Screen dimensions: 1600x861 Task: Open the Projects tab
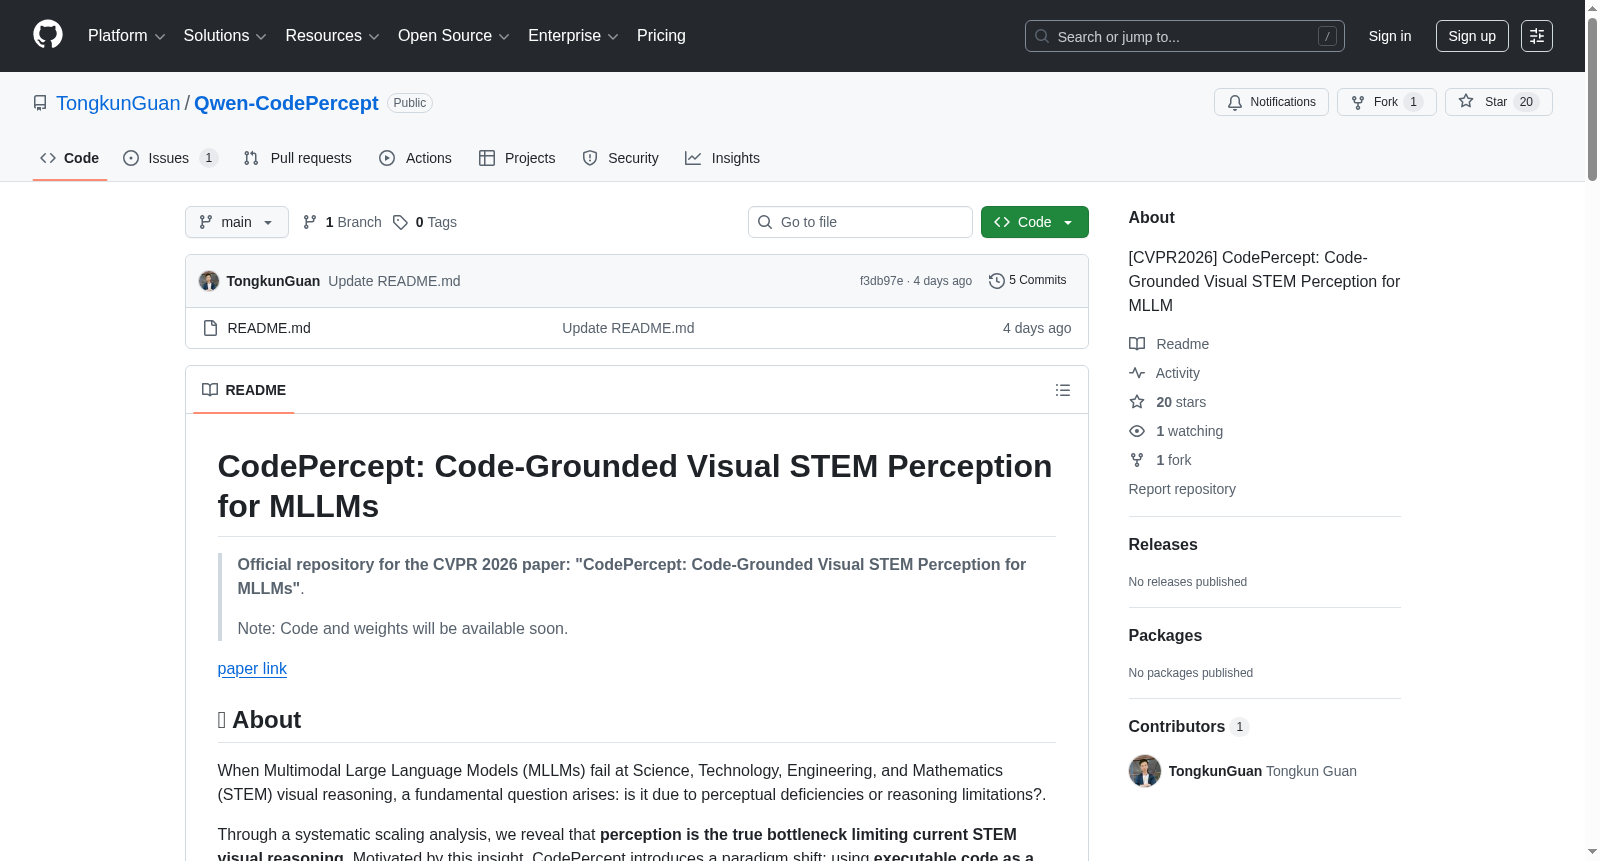click(517, 158)
